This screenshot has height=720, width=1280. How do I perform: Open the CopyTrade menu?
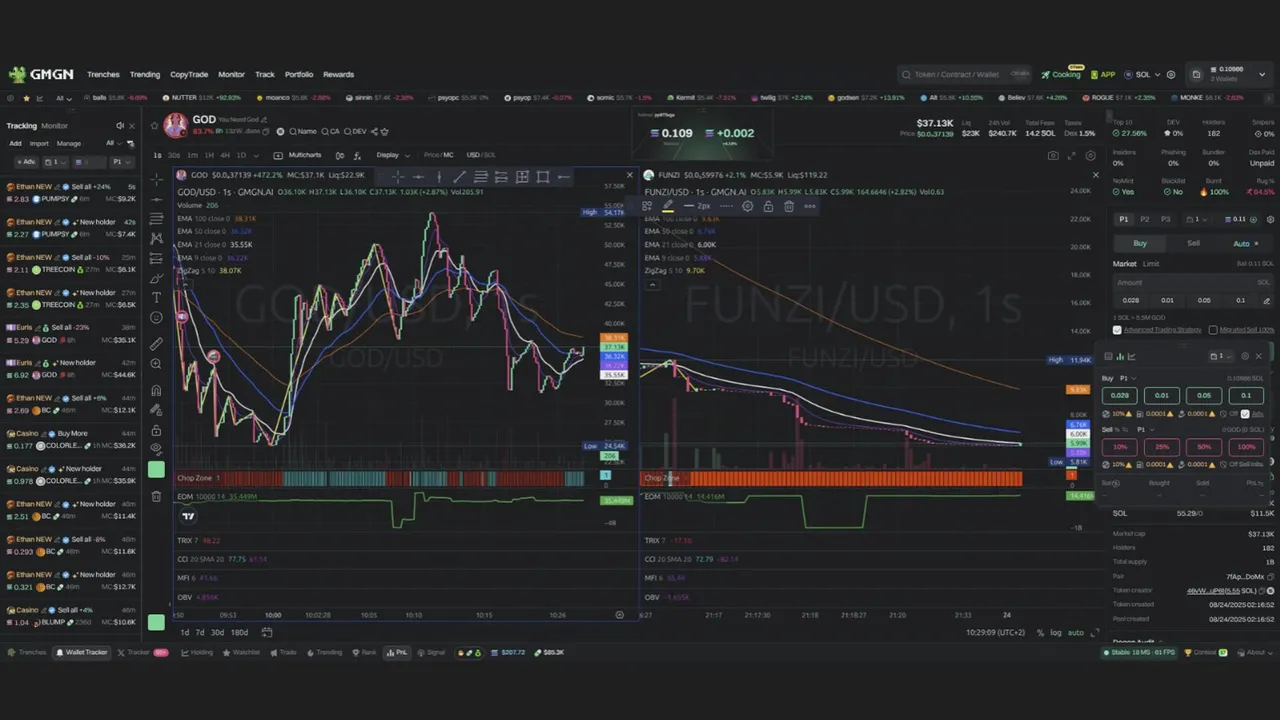point(189,74)
